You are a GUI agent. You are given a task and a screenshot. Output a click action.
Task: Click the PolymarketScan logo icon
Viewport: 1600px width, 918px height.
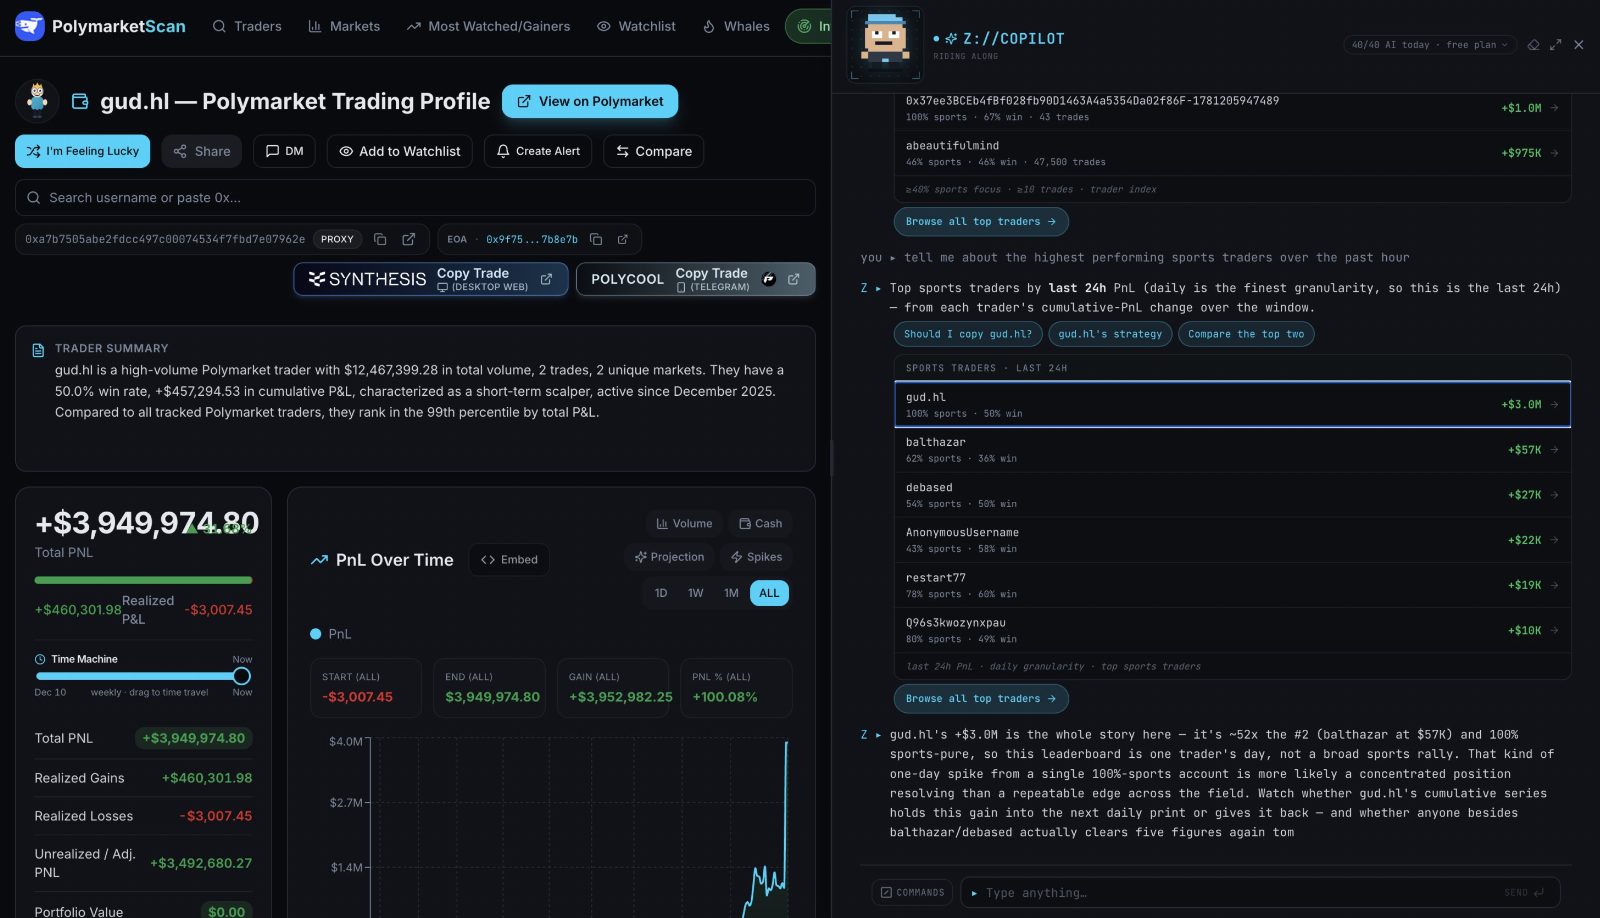click(x=30, y=26)
